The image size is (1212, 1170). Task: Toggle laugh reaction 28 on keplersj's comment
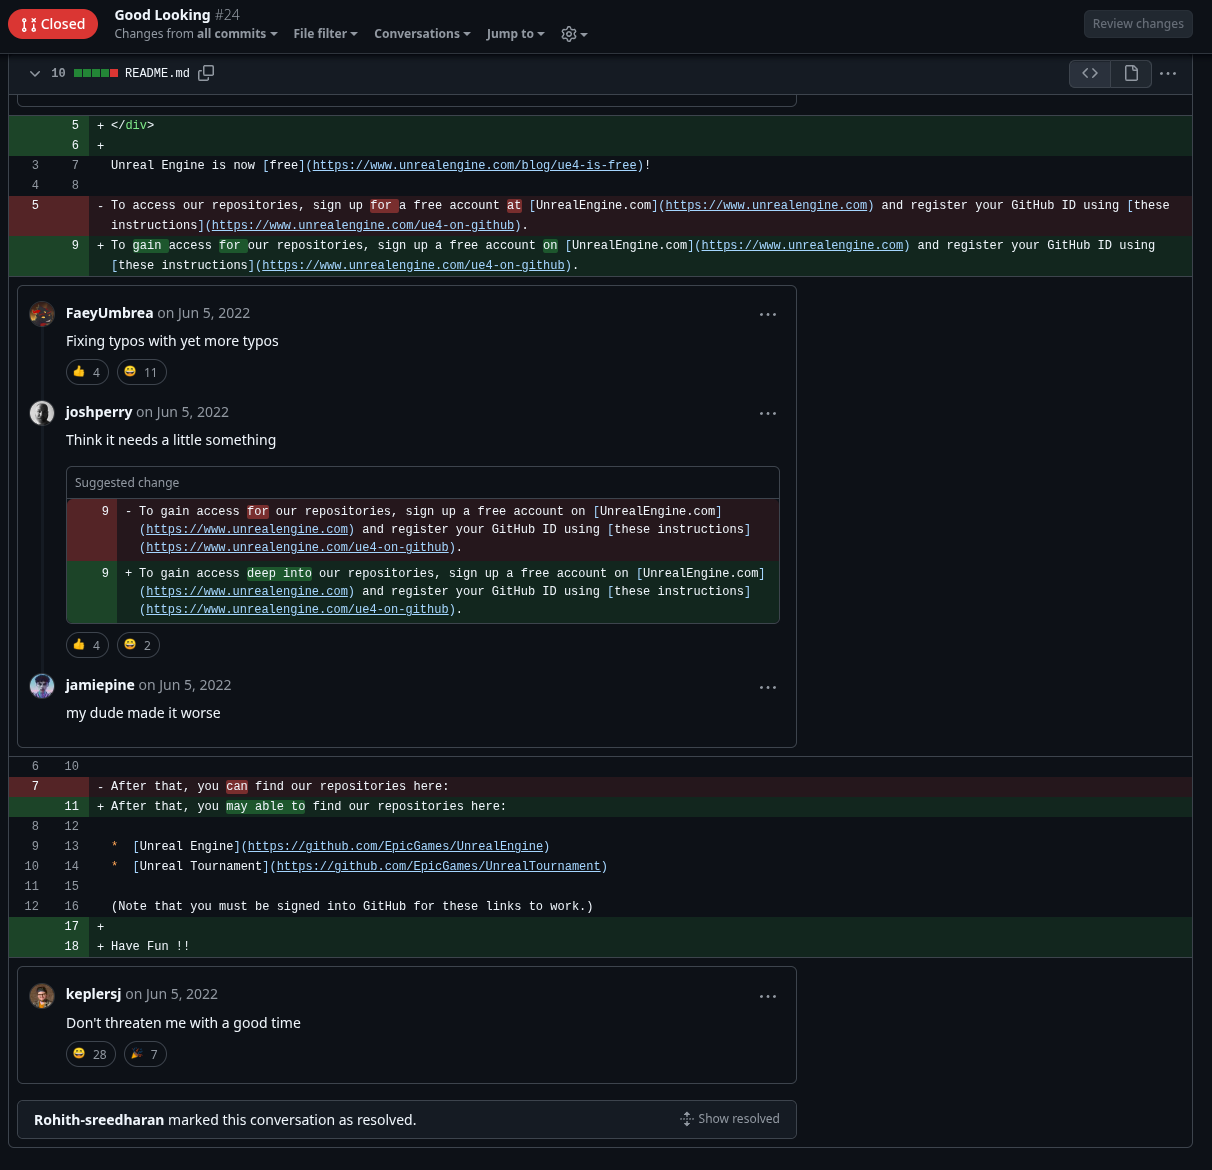click(91, 1054)
